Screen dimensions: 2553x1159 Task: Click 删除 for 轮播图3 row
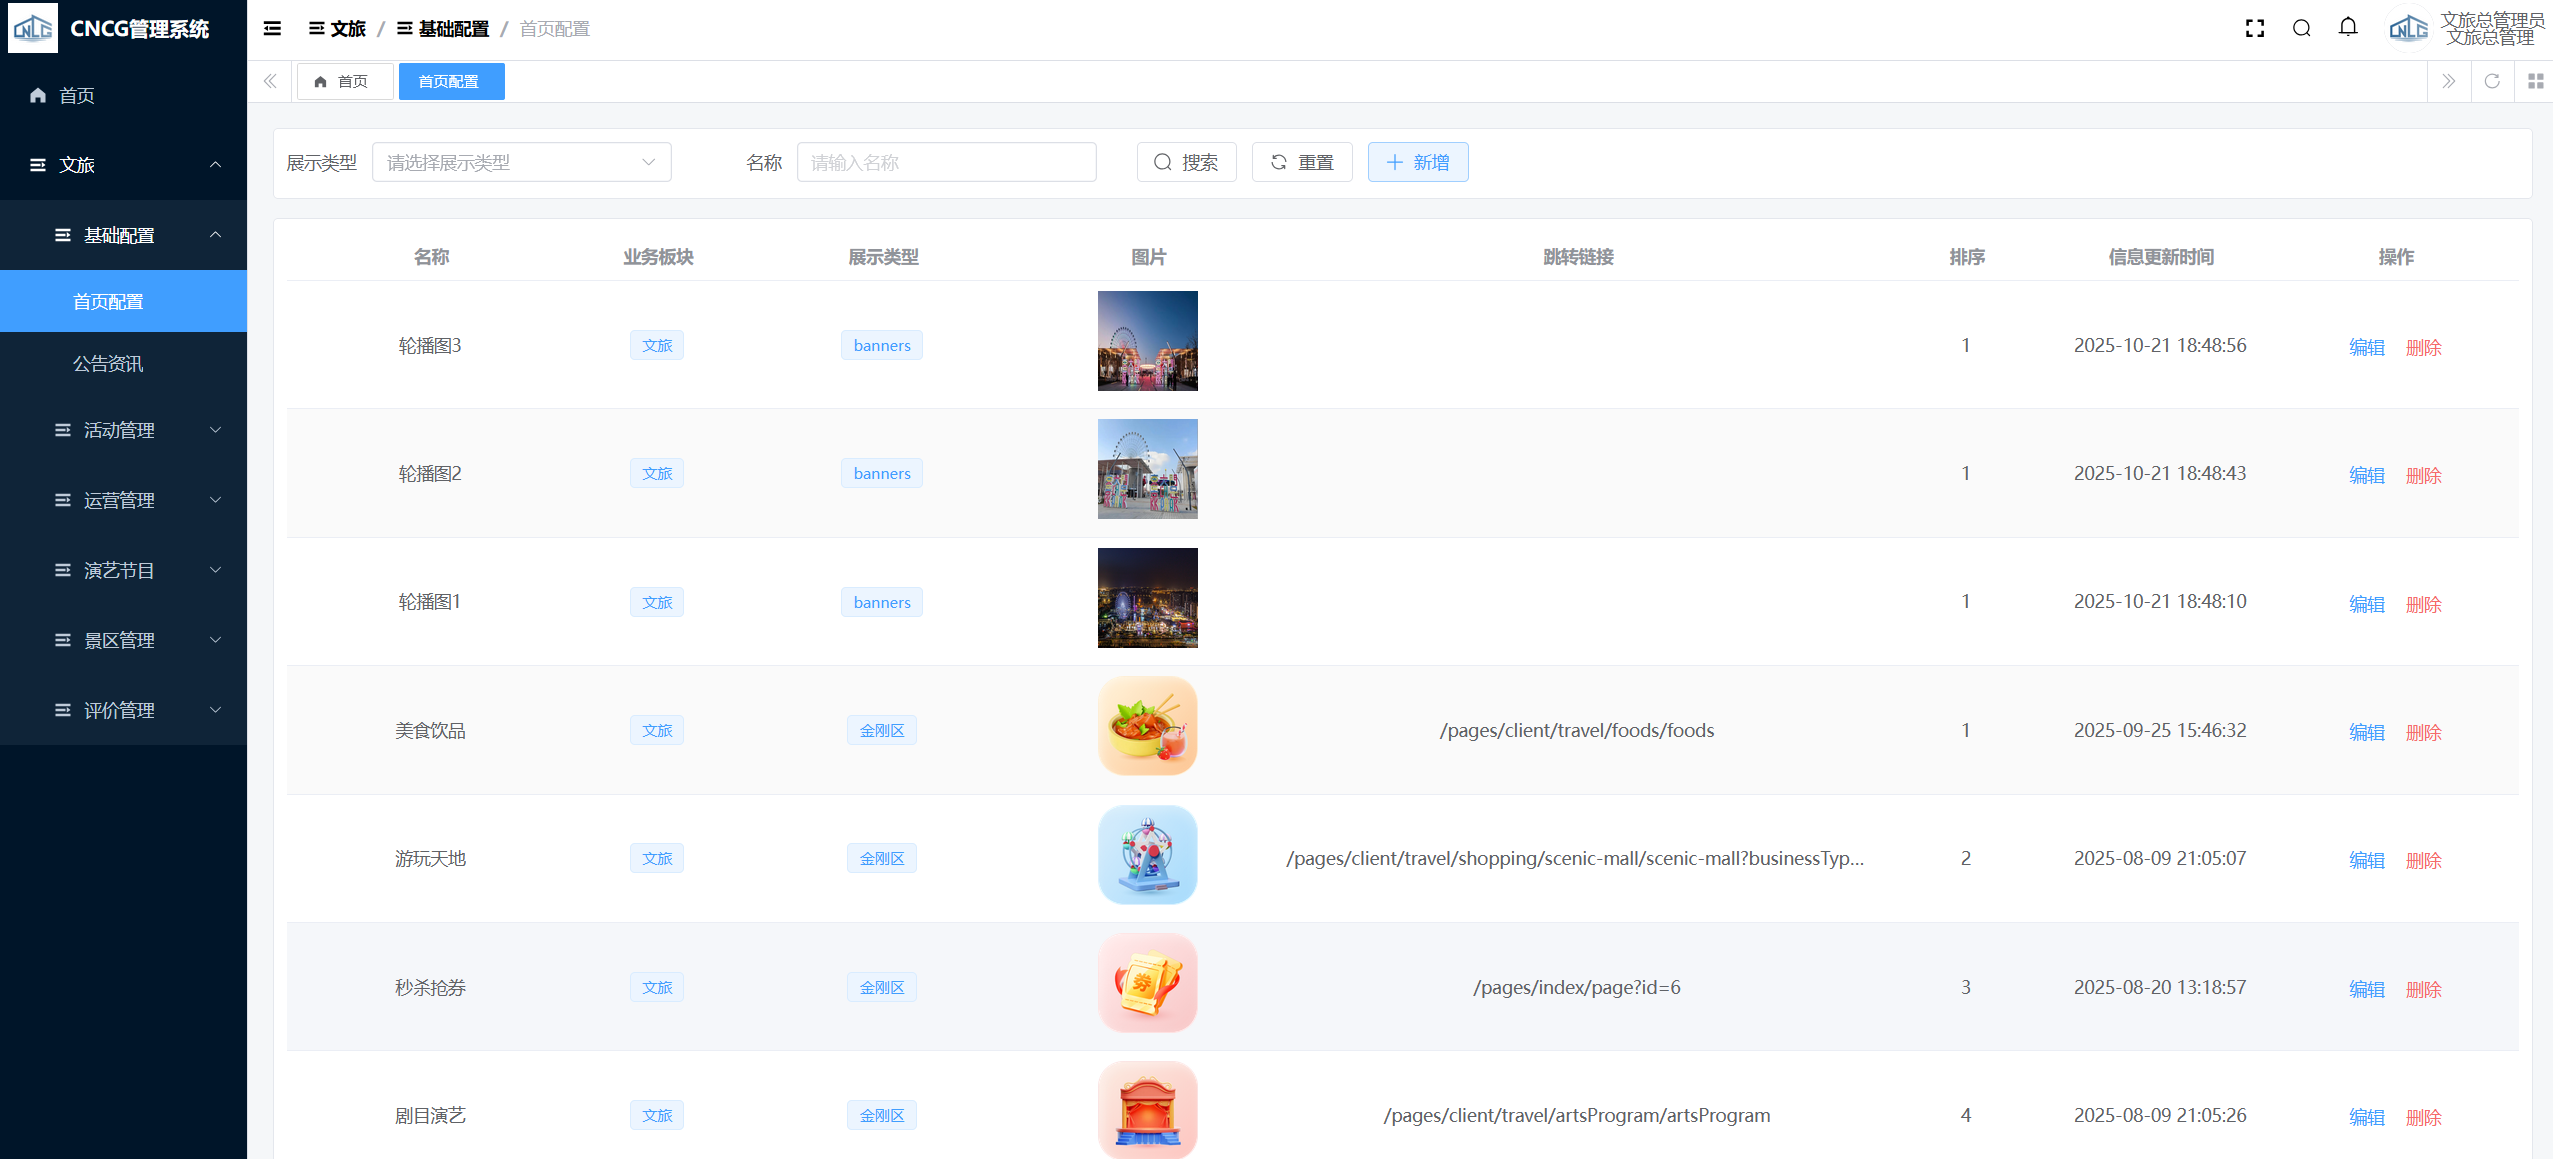[x=2423, y=347]
